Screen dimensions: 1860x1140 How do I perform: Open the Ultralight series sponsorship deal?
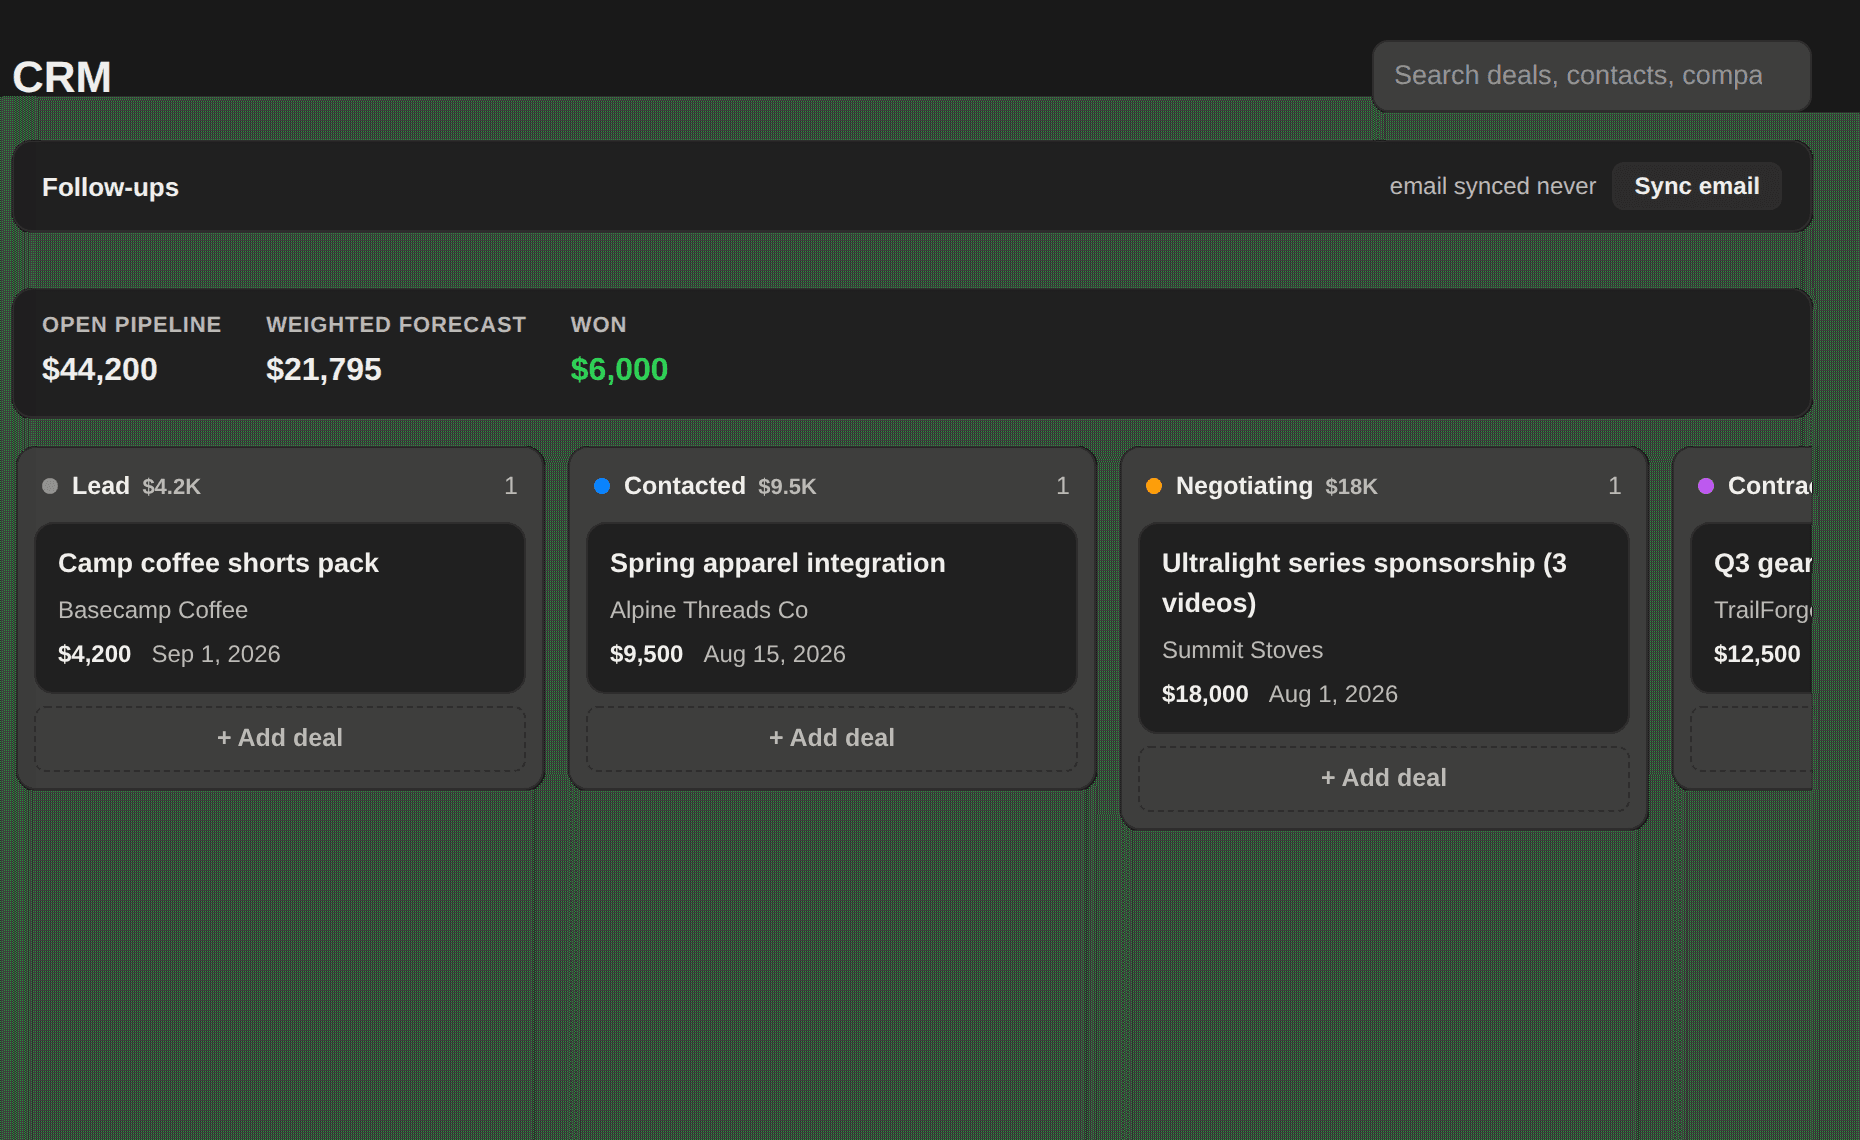pos(1384,628)
